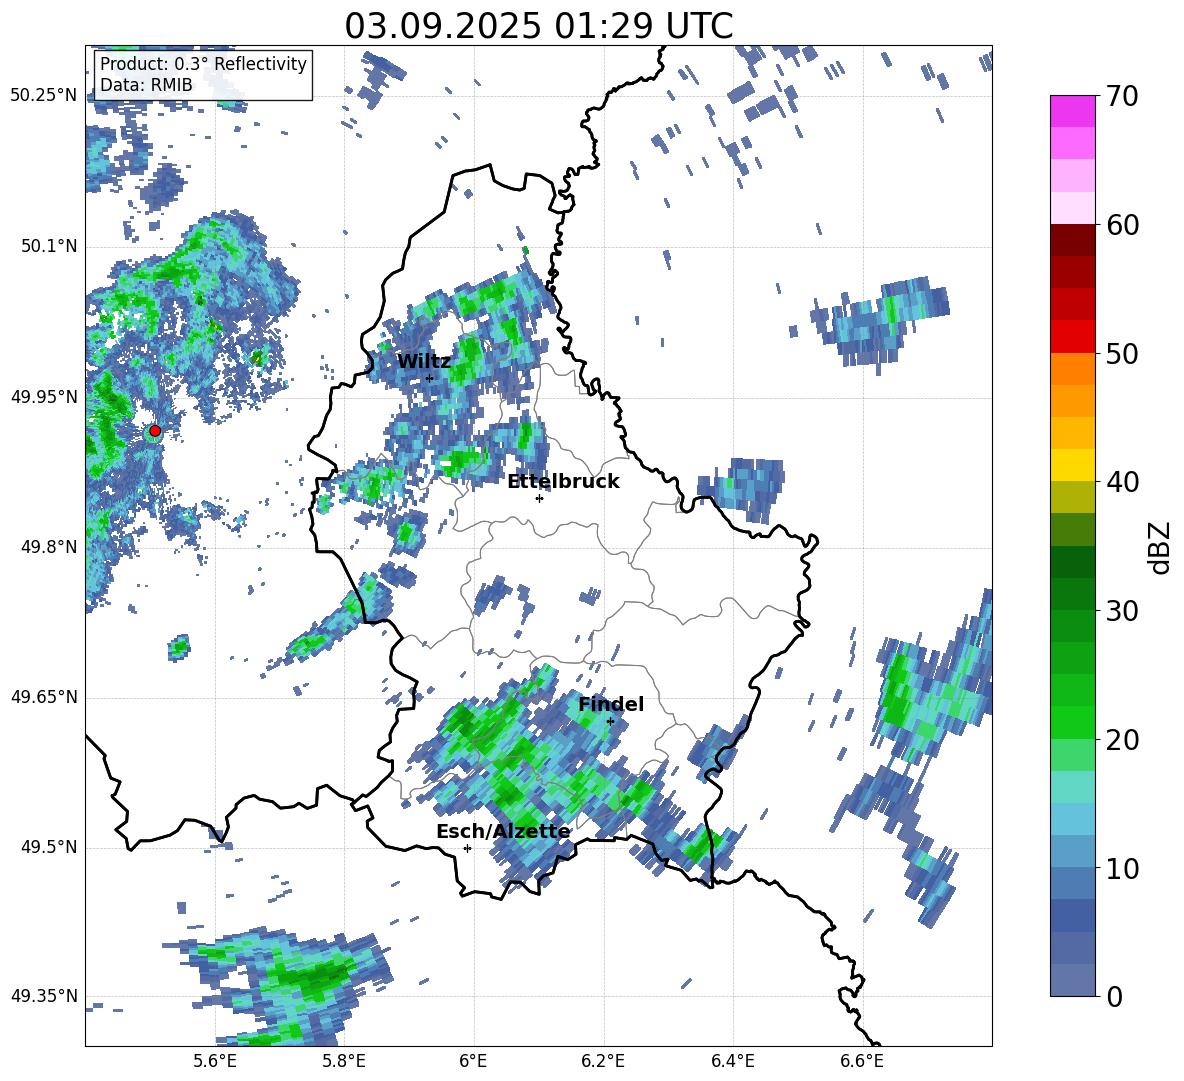1184x1081 pixels.
Task: Click the 49.95°N latitude tick label
Action: click(44, 397)
